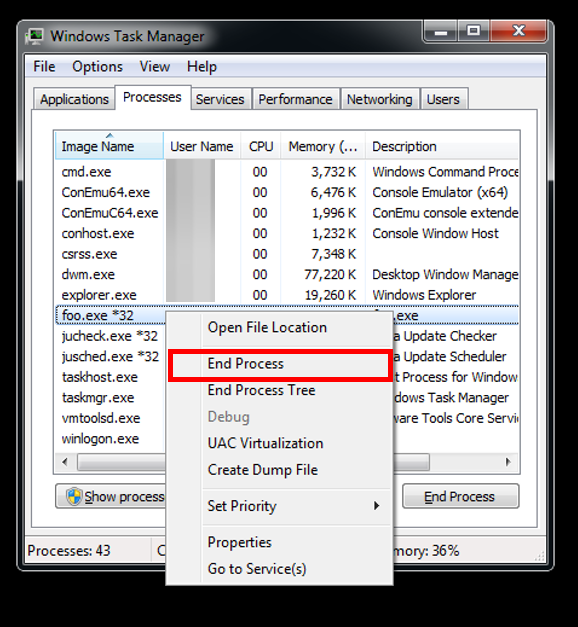Sort by the Memory column header
The height and width of the screenshot is (627, 578).
(x=322, y=146)
